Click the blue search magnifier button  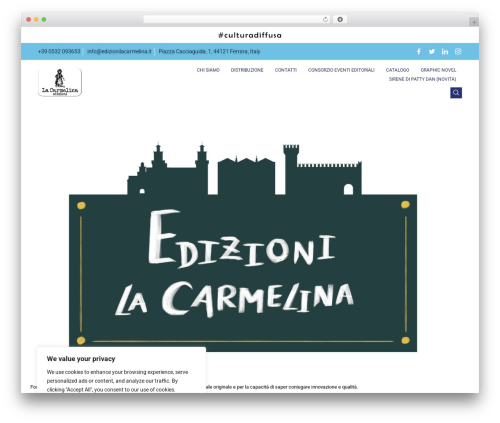pos(456,93)
